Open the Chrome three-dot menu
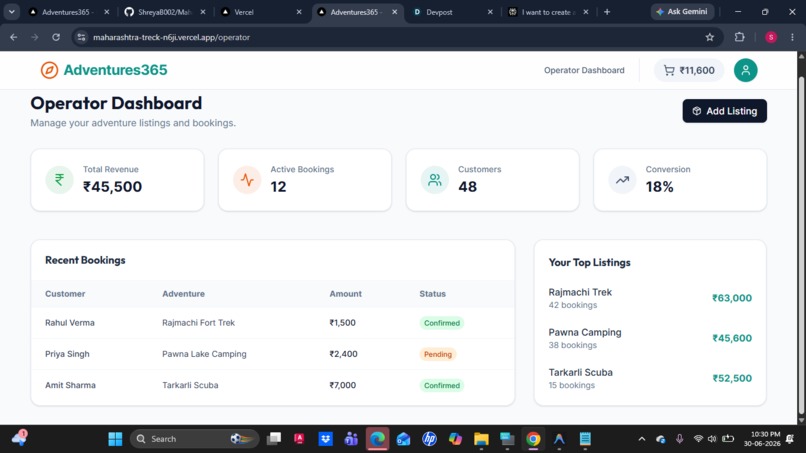This screenshot has width=806, height=453. [x=792, y=37]
